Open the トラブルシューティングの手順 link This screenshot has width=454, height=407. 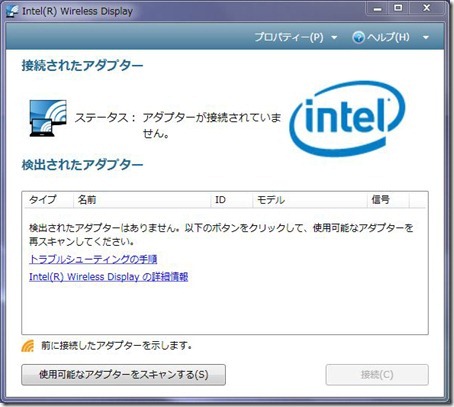pos(93,259)
